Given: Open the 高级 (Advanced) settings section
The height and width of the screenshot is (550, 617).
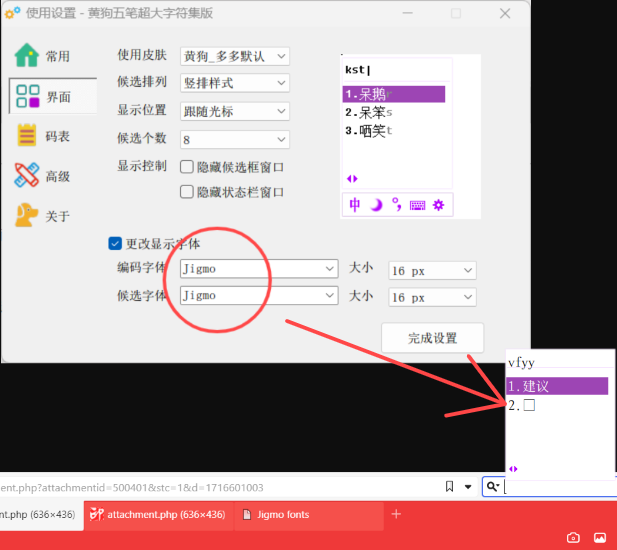Looking at the screenshot, I should [x=45, y=176].
